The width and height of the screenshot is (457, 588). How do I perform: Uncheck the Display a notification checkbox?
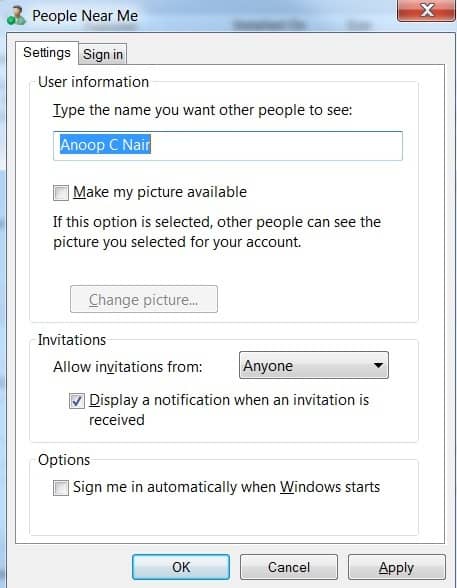click(76, 401)
